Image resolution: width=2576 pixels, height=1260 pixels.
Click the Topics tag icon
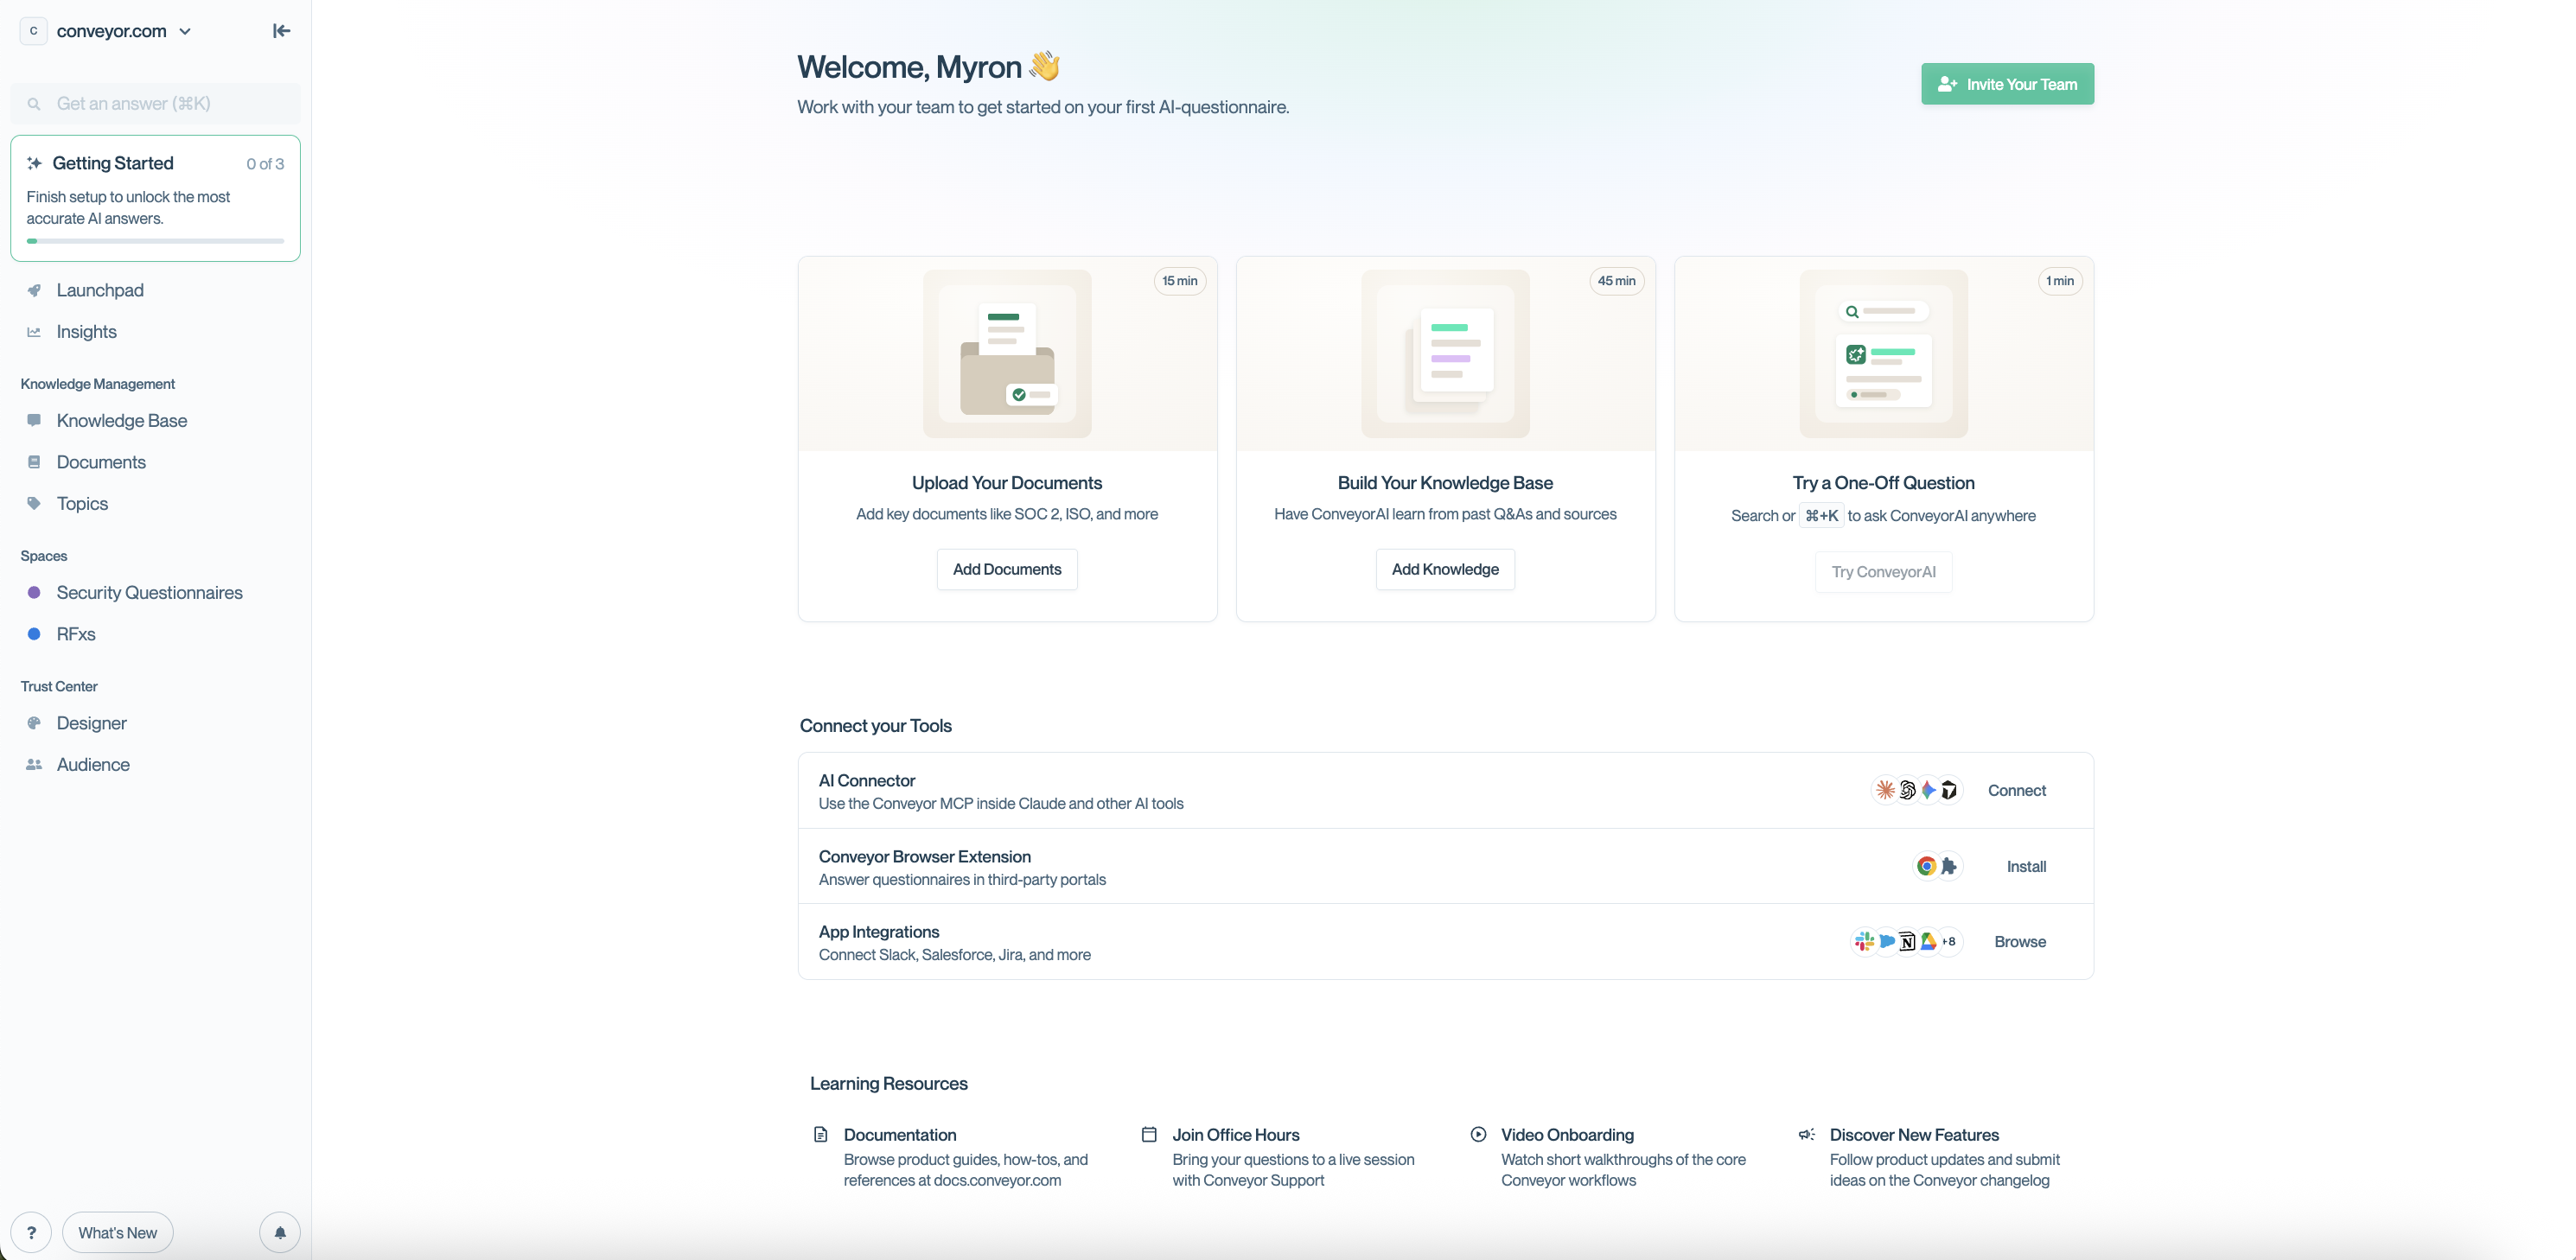point(34,504)
